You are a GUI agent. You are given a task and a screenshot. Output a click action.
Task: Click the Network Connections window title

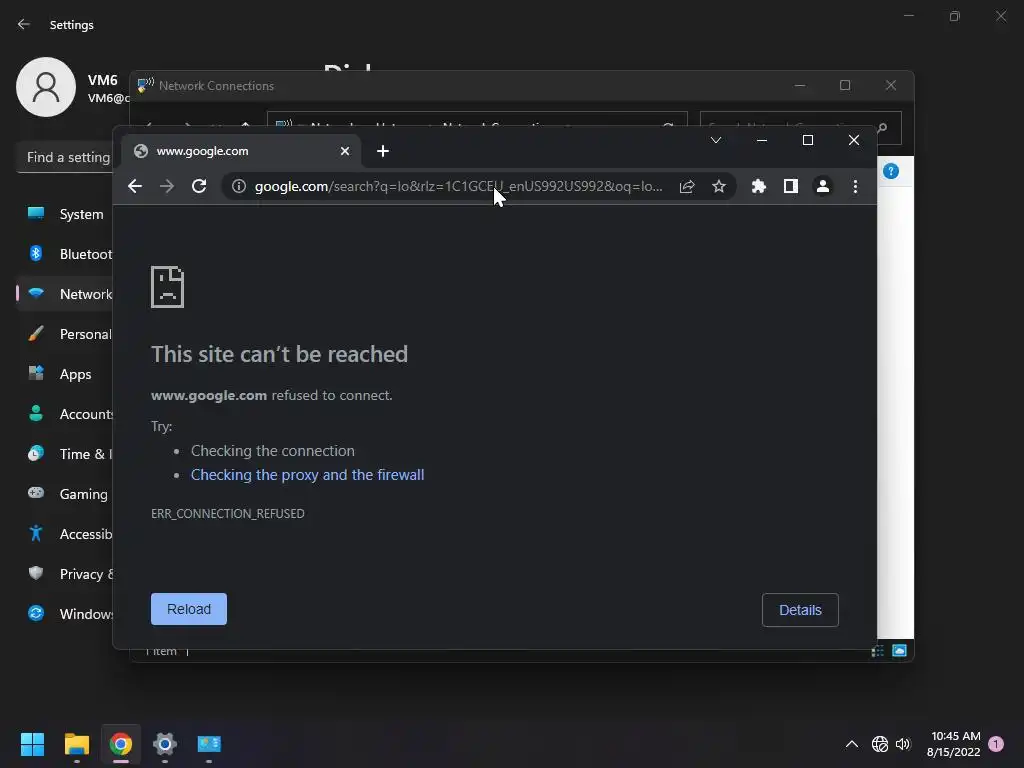pos(216,86)
